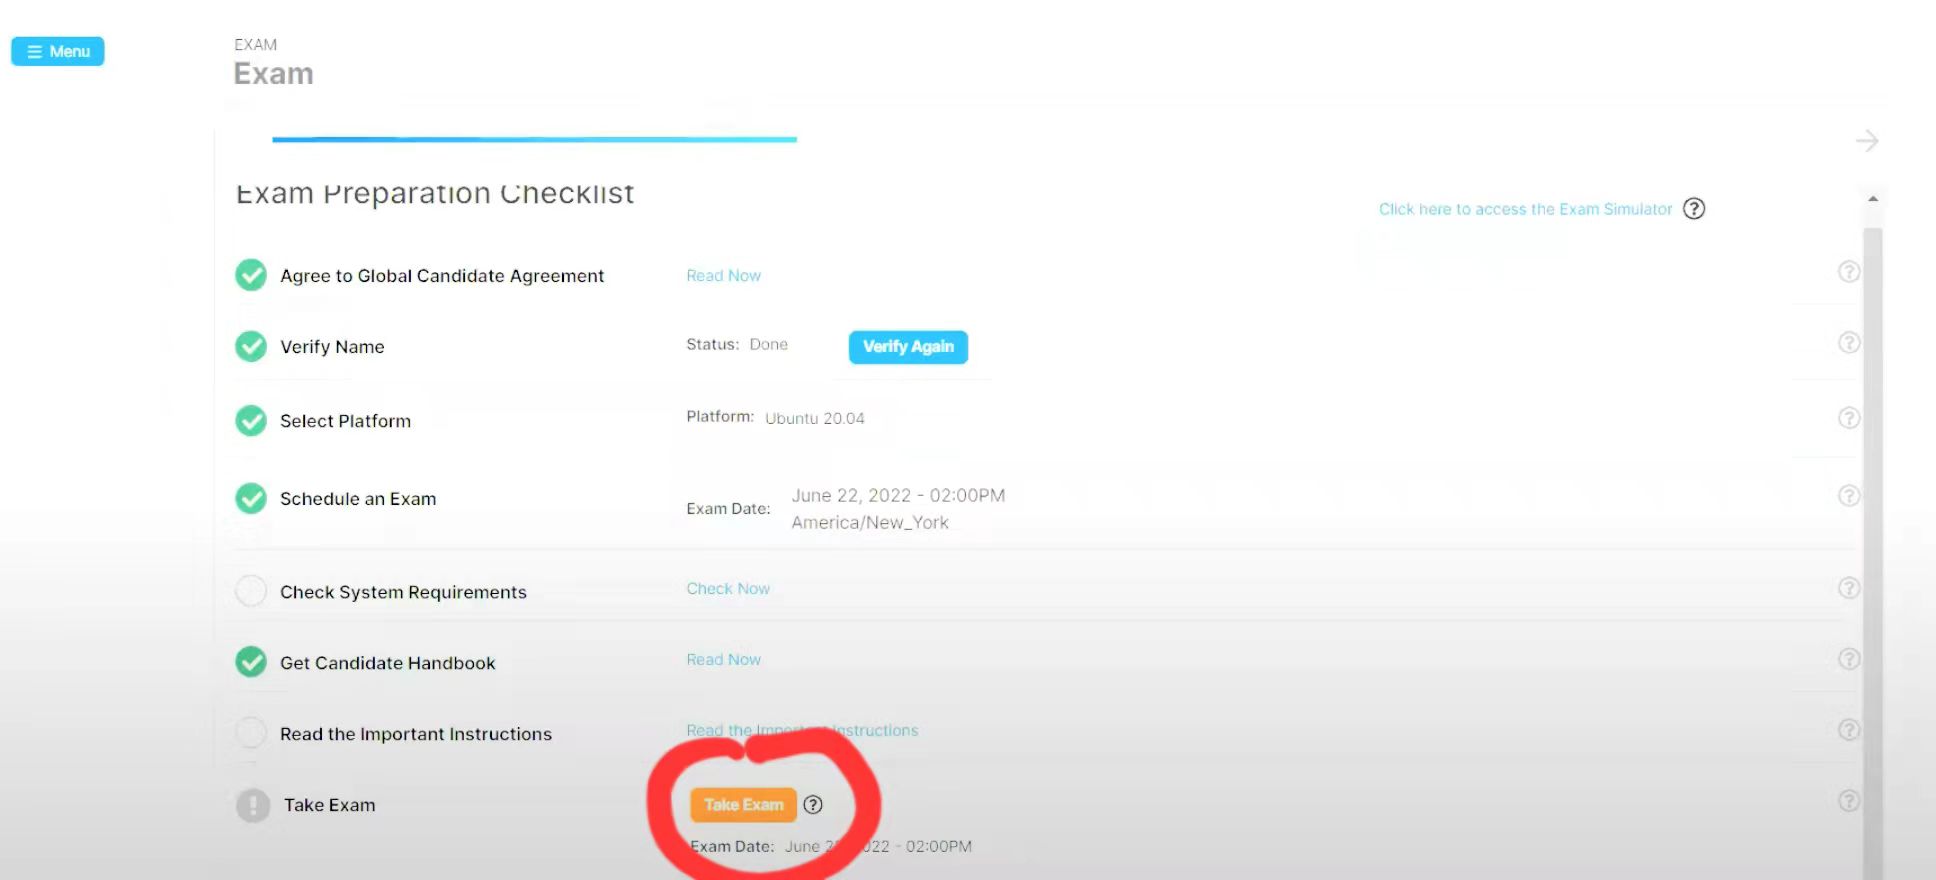This screenshot has height=880, width=1936.
Task: Click the right arrow to go next
Action: [x=1866, y=141]
